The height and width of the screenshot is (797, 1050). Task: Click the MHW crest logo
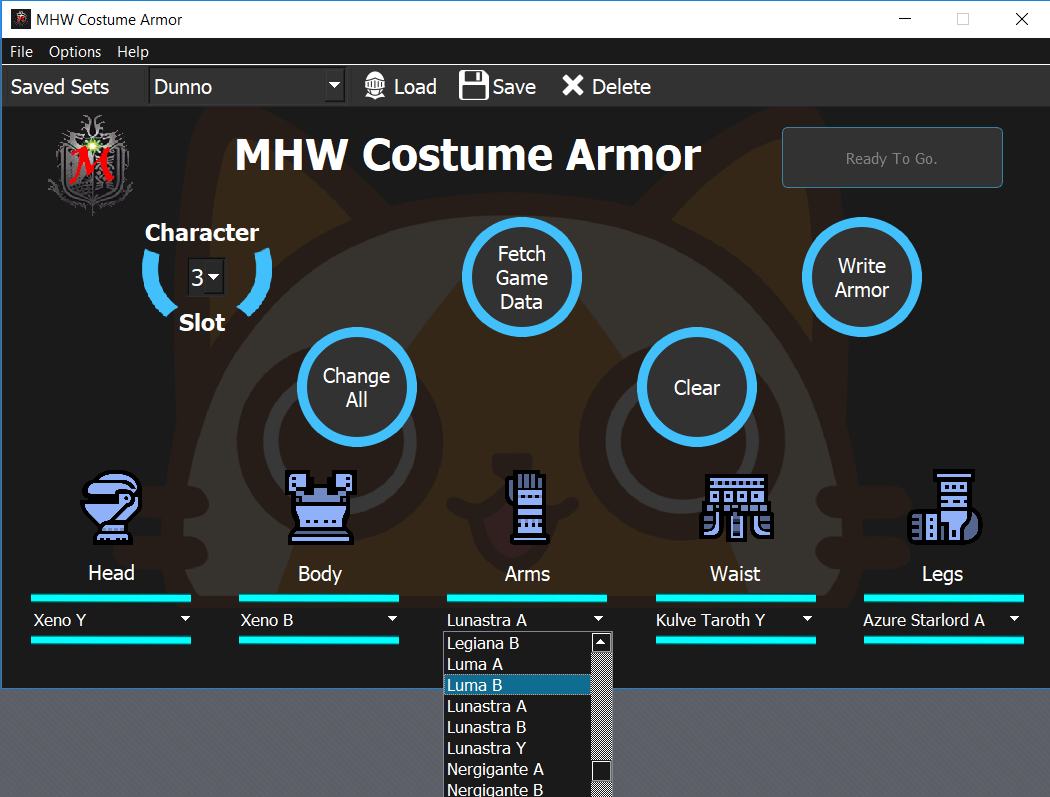(x=91, y=165)
